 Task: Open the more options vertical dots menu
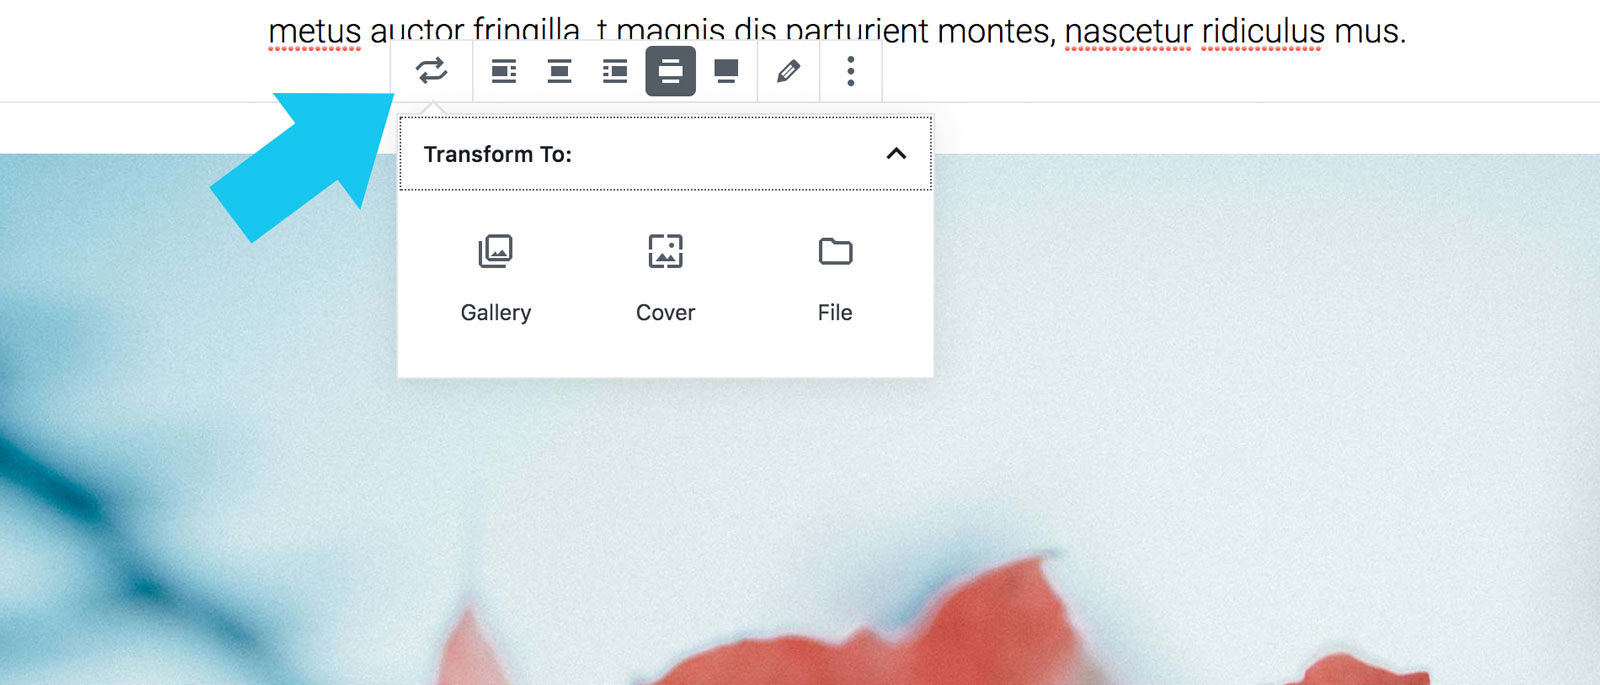851,71
